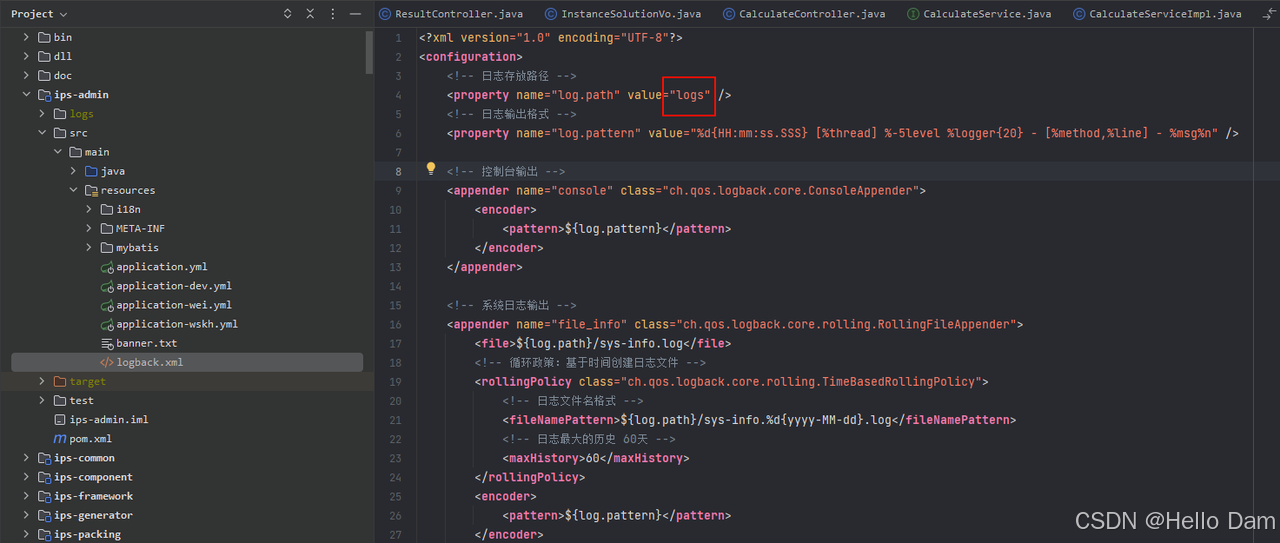
Task: Collapse the ips-admin module chevron
Action: click(x=26, y=95)
